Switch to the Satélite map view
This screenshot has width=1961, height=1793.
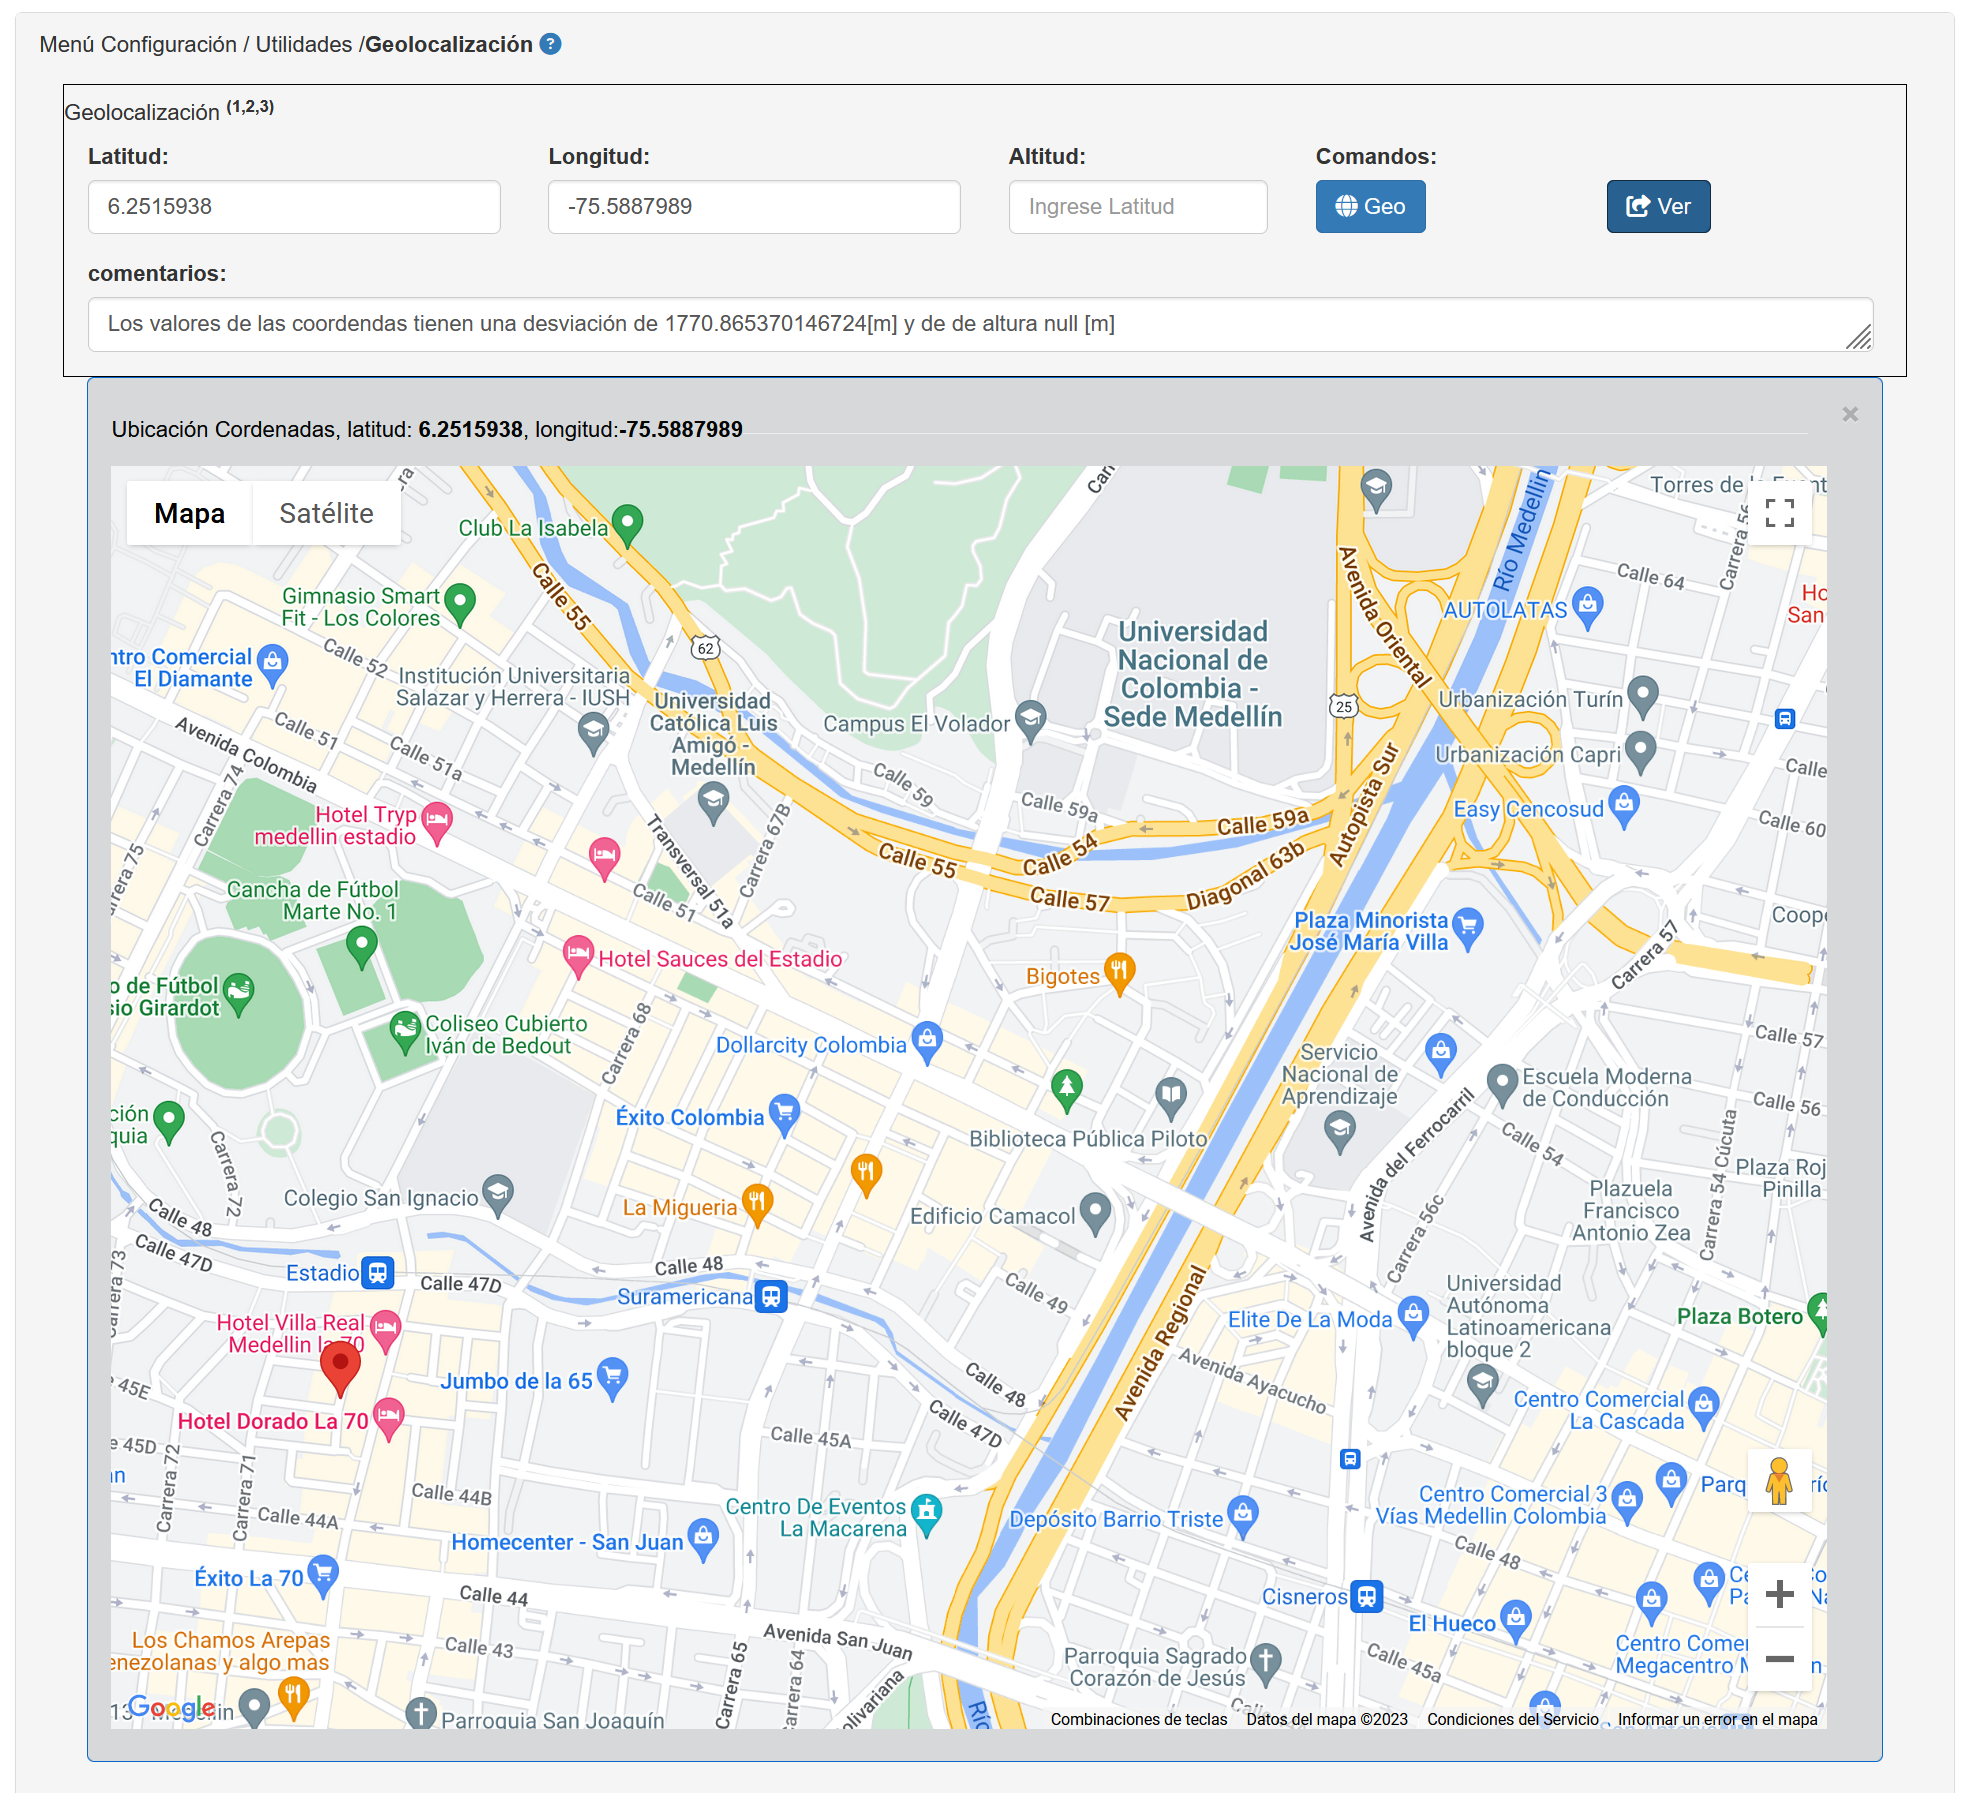coord(326,513)
